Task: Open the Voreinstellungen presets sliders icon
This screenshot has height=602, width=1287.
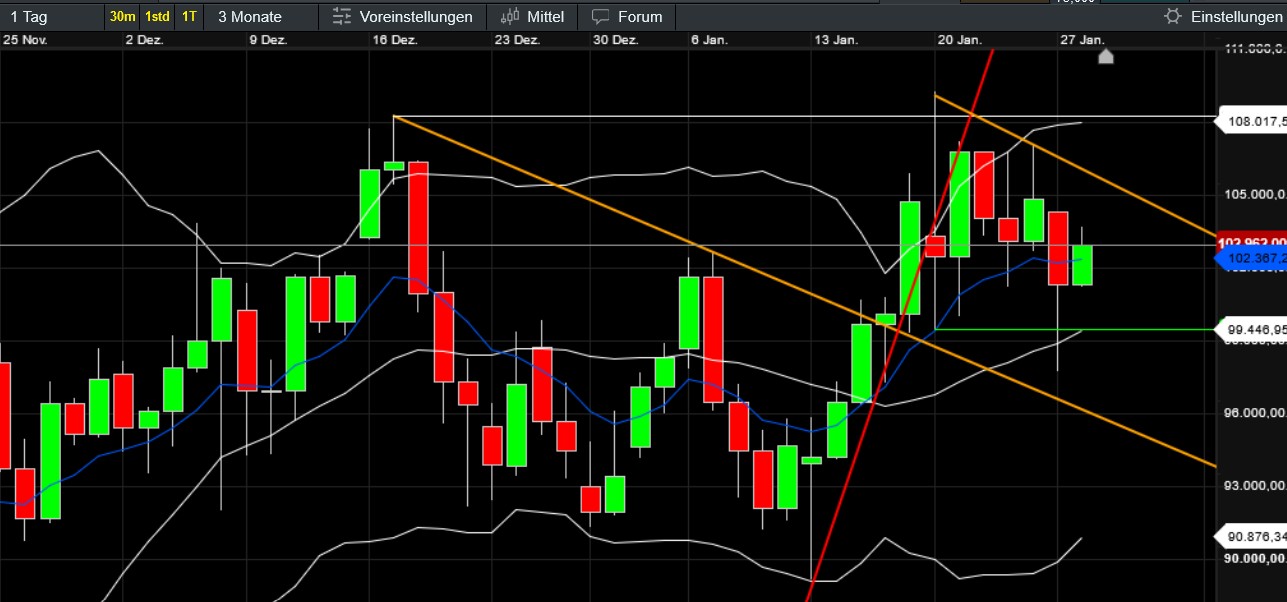Action: [x=342, y=16]
